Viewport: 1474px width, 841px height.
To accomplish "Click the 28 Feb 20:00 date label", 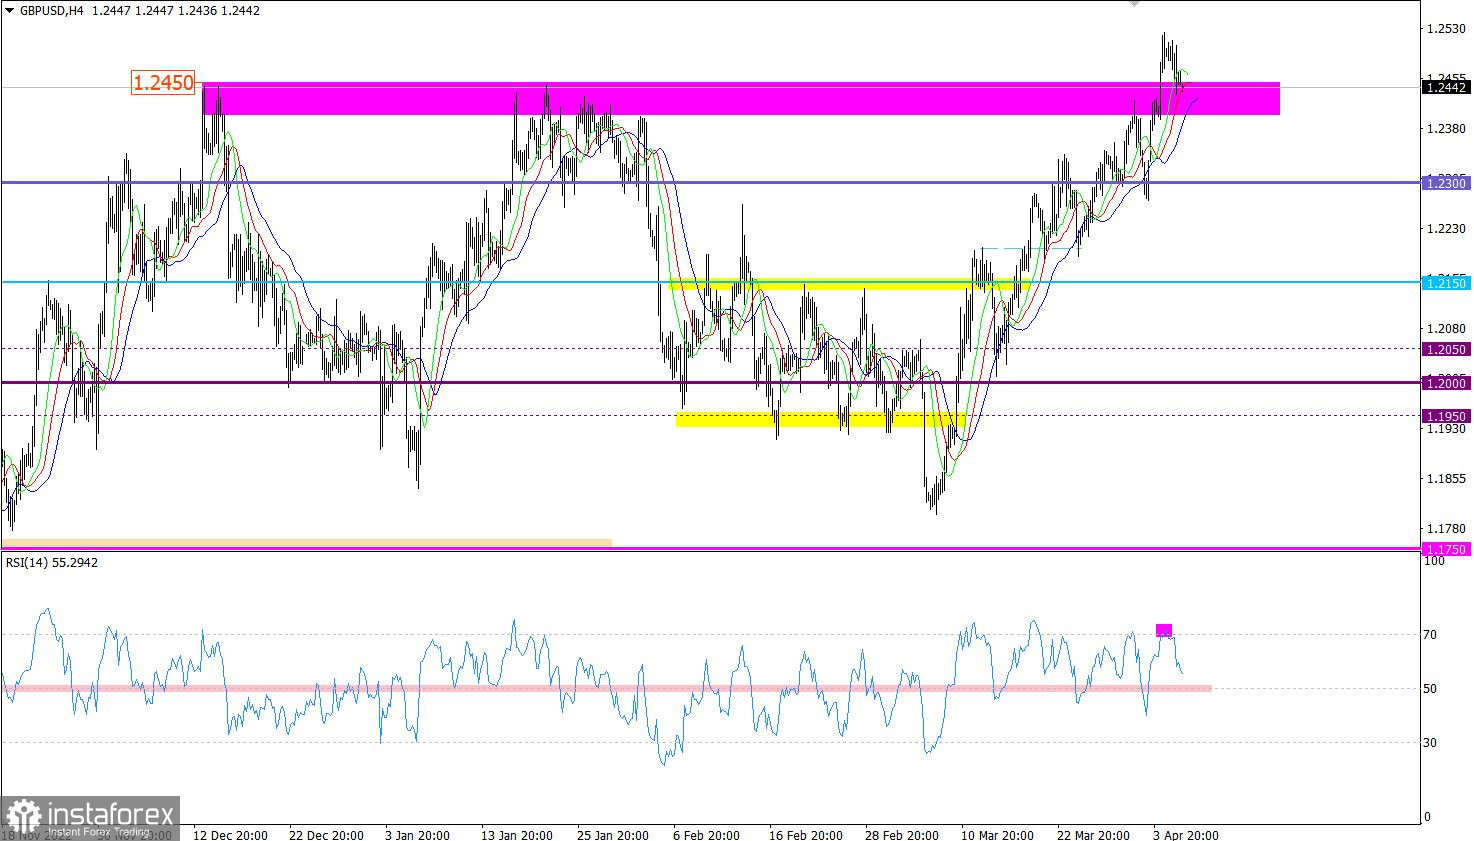I will pyautogui.click(x=902, y=835).
